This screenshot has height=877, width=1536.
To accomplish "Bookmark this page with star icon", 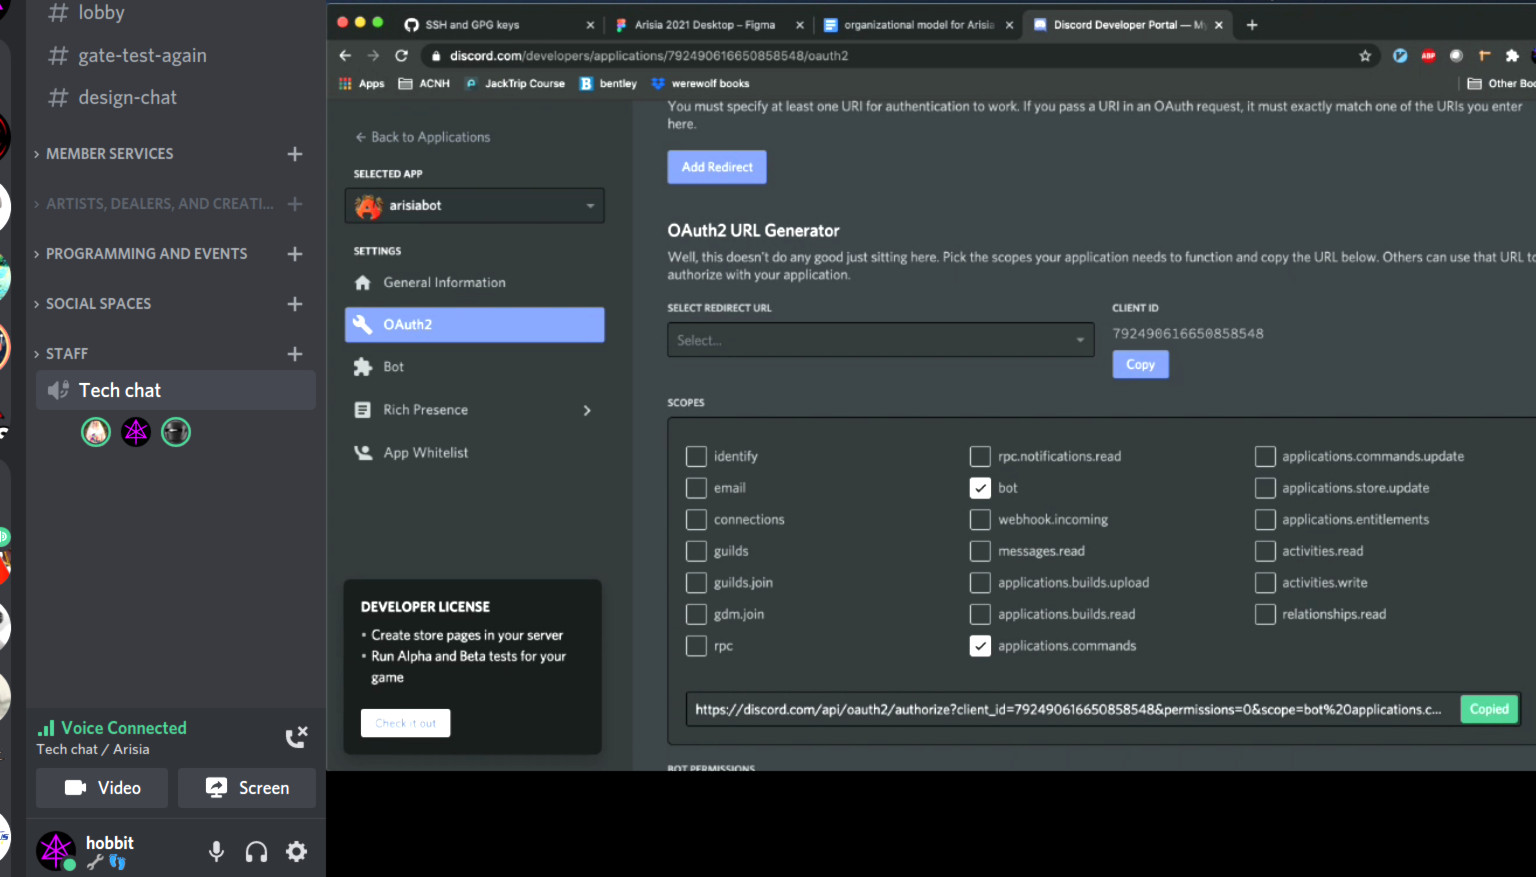I will pyautogui.click(x=1365, y=56).
